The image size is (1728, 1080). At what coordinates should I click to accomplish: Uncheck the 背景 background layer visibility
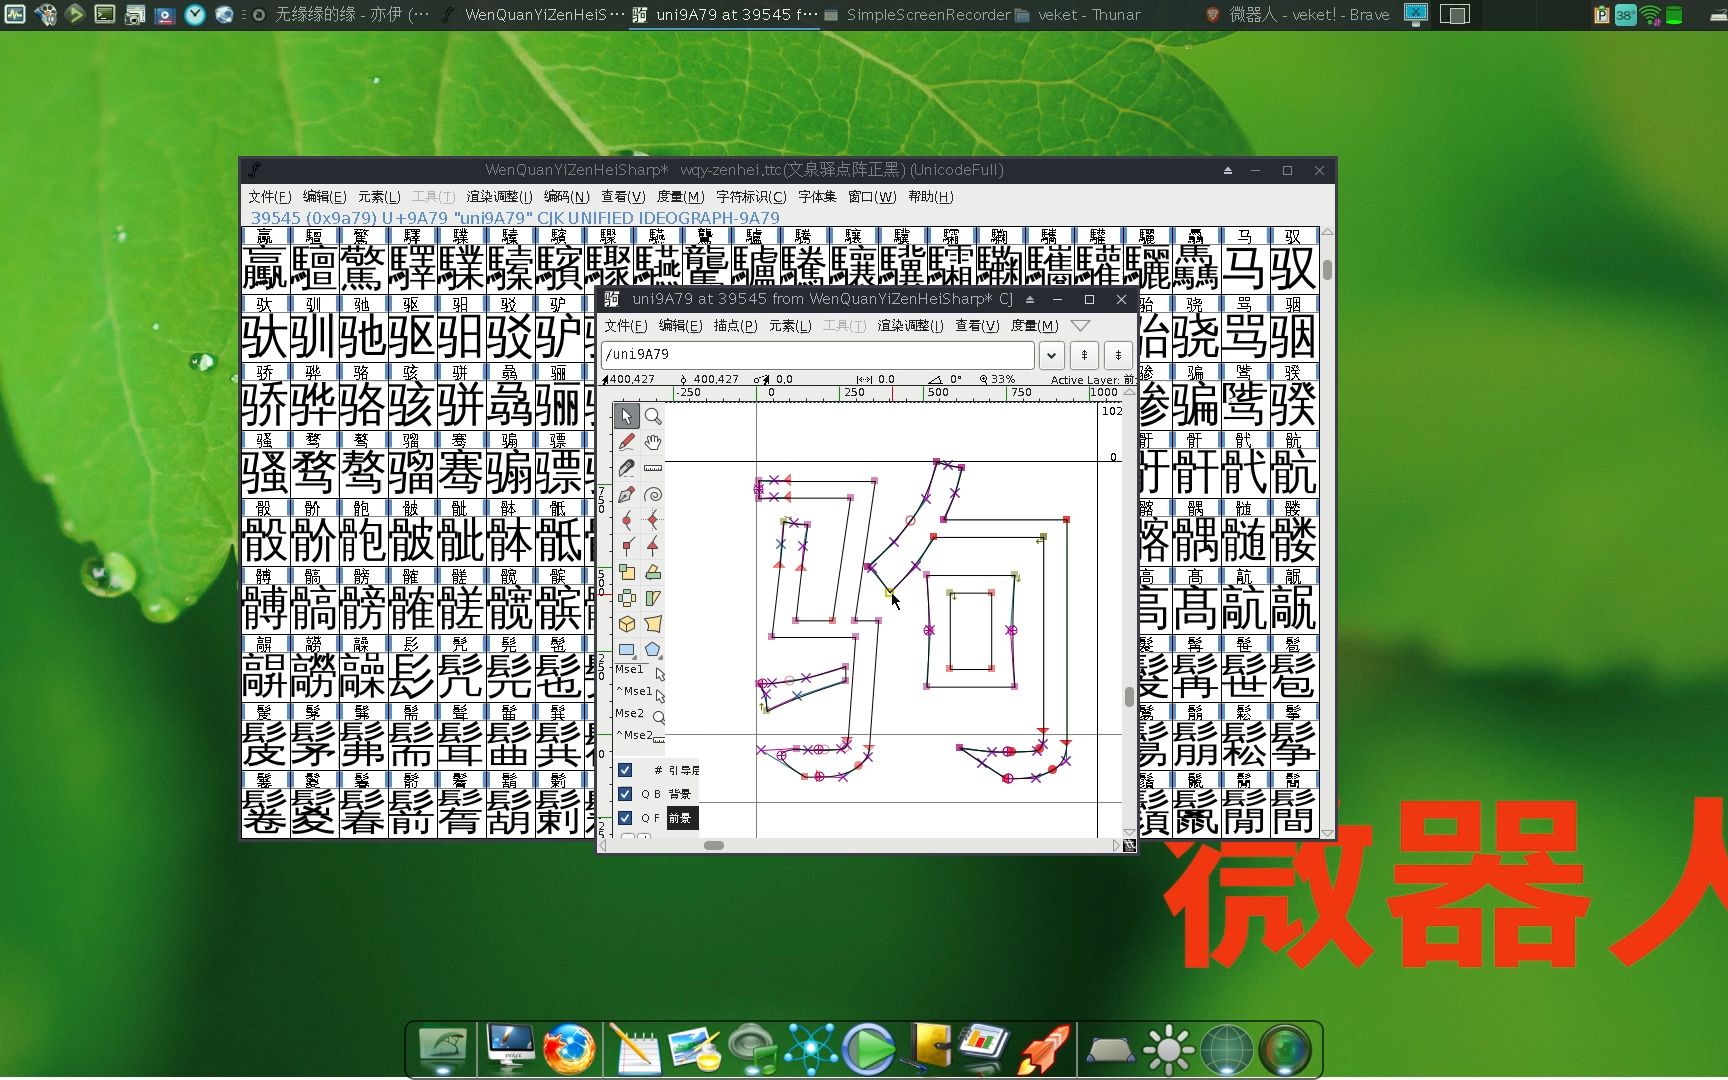(625, 793)
